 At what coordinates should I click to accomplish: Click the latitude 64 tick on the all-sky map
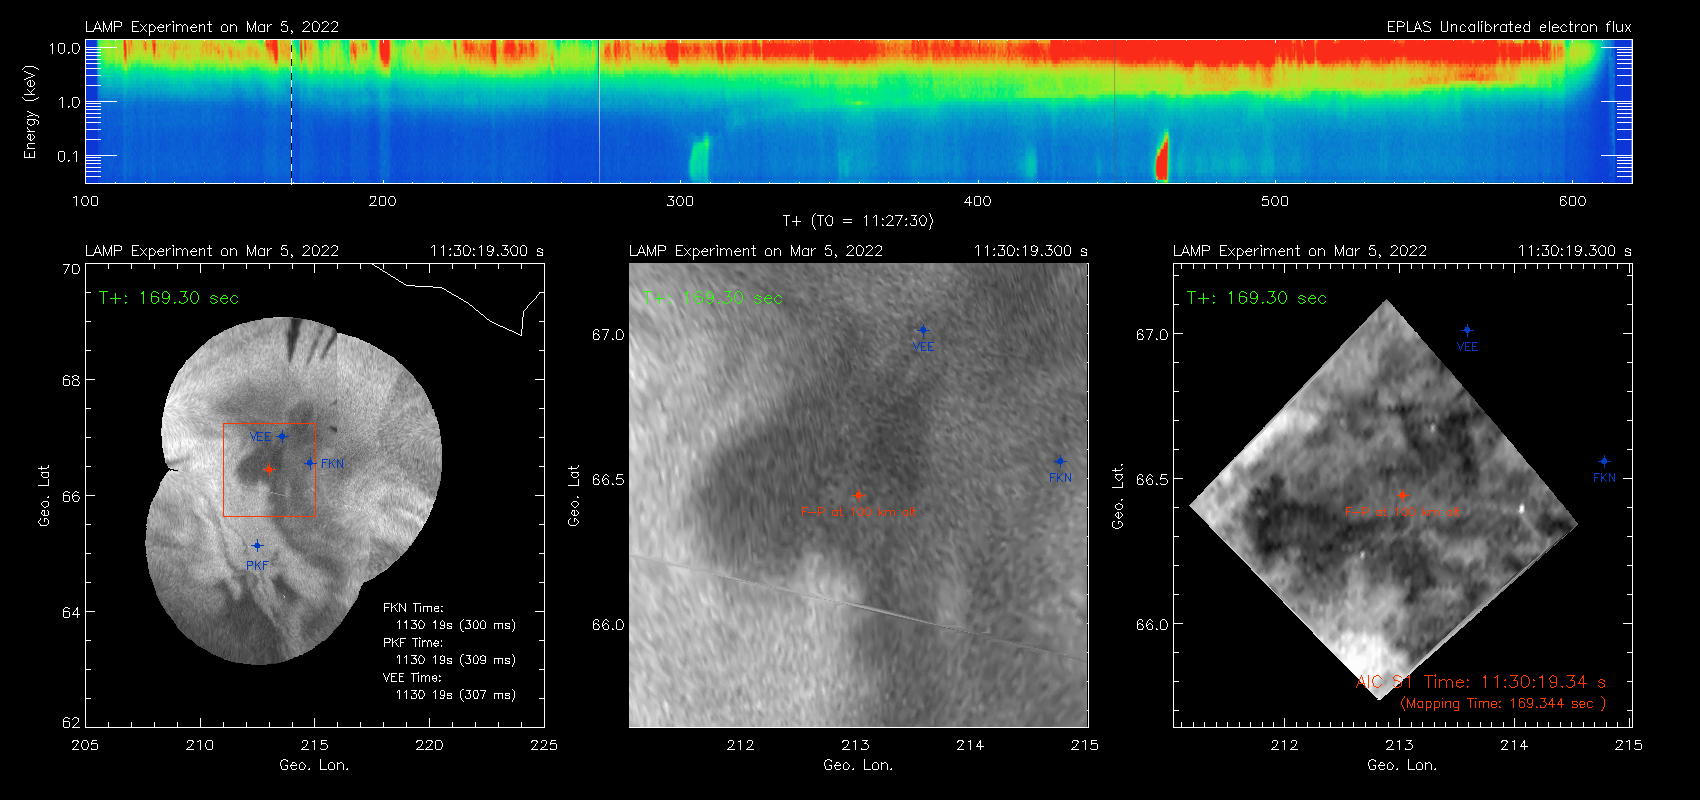click(x=71, y=612)
